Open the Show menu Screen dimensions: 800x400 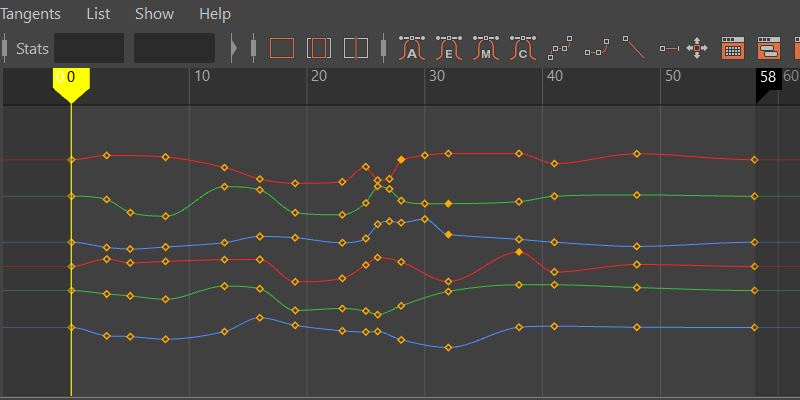click(154, 14)
